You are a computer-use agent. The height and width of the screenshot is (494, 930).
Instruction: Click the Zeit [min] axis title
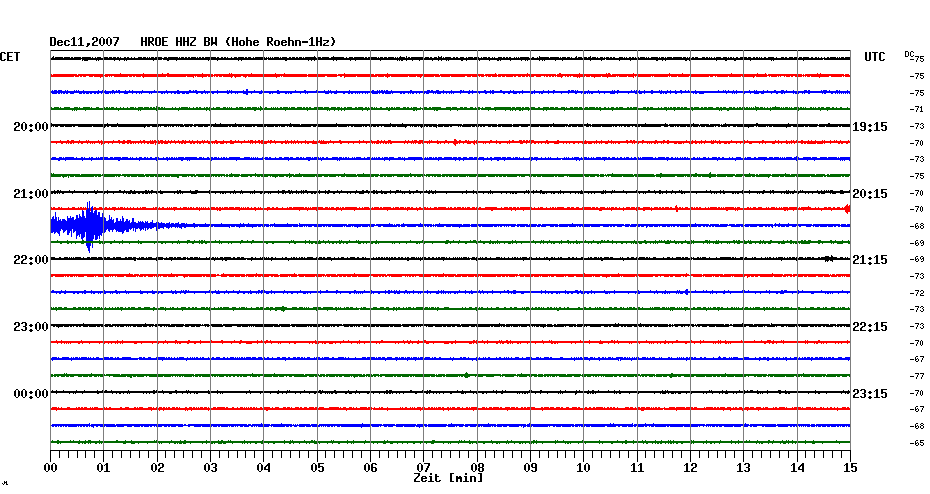coord(448,478)
